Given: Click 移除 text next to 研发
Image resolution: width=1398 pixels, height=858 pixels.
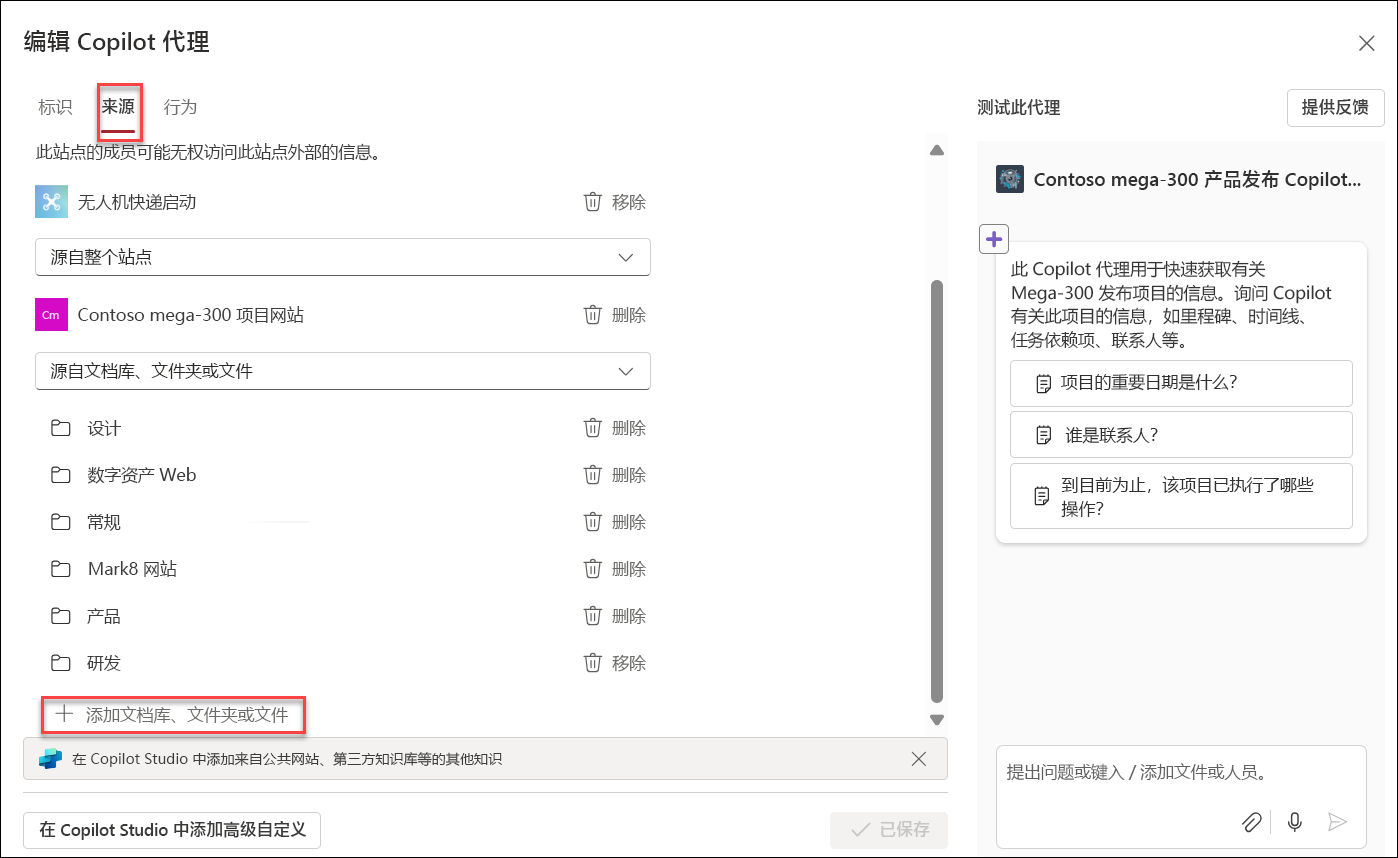Looking at the screenshot, I should (629, 663).
